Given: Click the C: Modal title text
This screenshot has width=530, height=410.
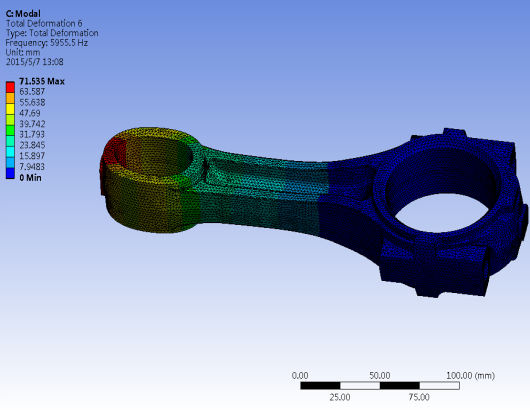Looking at the screenshot, I should pyautogui.click(x=23, y=14).
